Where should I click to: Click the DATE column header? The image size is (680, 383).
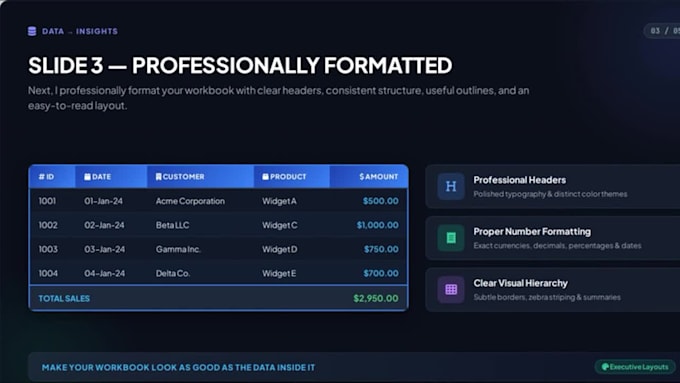pos(111,177)
